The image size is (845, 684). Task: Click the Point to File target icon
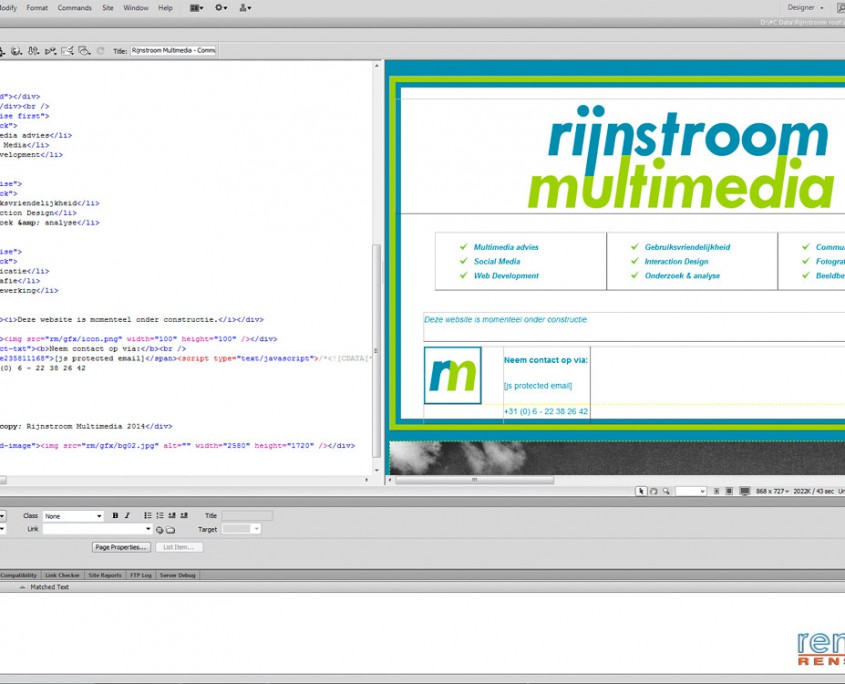[160, 530]
